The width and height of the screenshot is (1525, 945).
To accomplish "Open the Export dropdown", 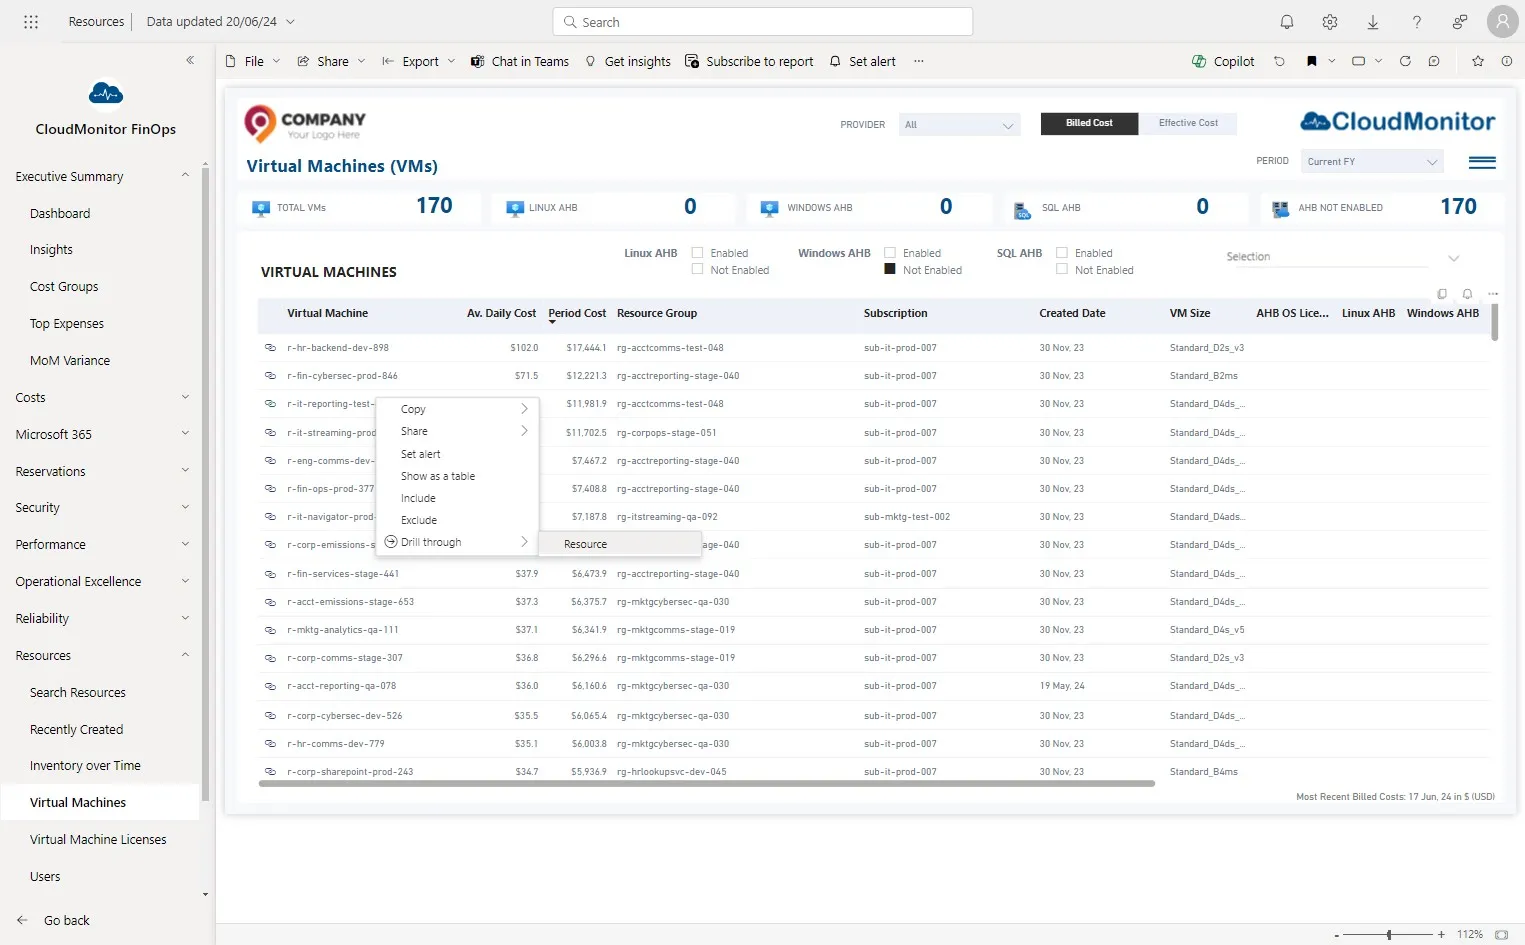I will (419, 61).
